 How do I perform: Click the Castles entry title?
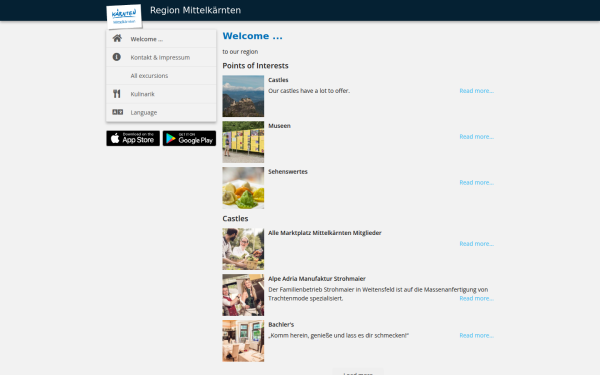(x=278, y=80)
